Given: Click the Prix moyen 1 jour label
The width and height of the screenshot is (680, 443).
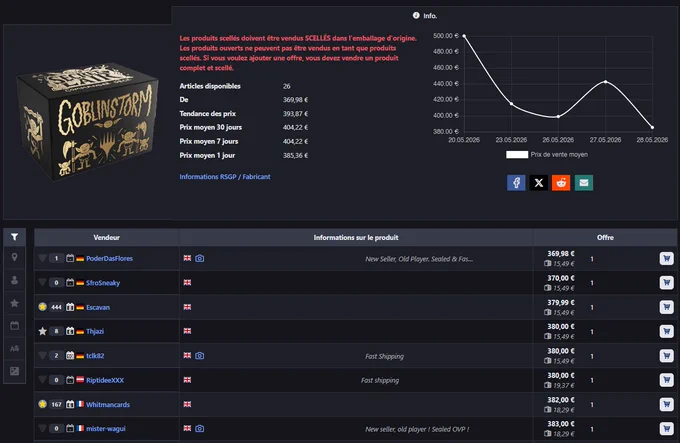Looking at the screenshot, I should [207, 155].
